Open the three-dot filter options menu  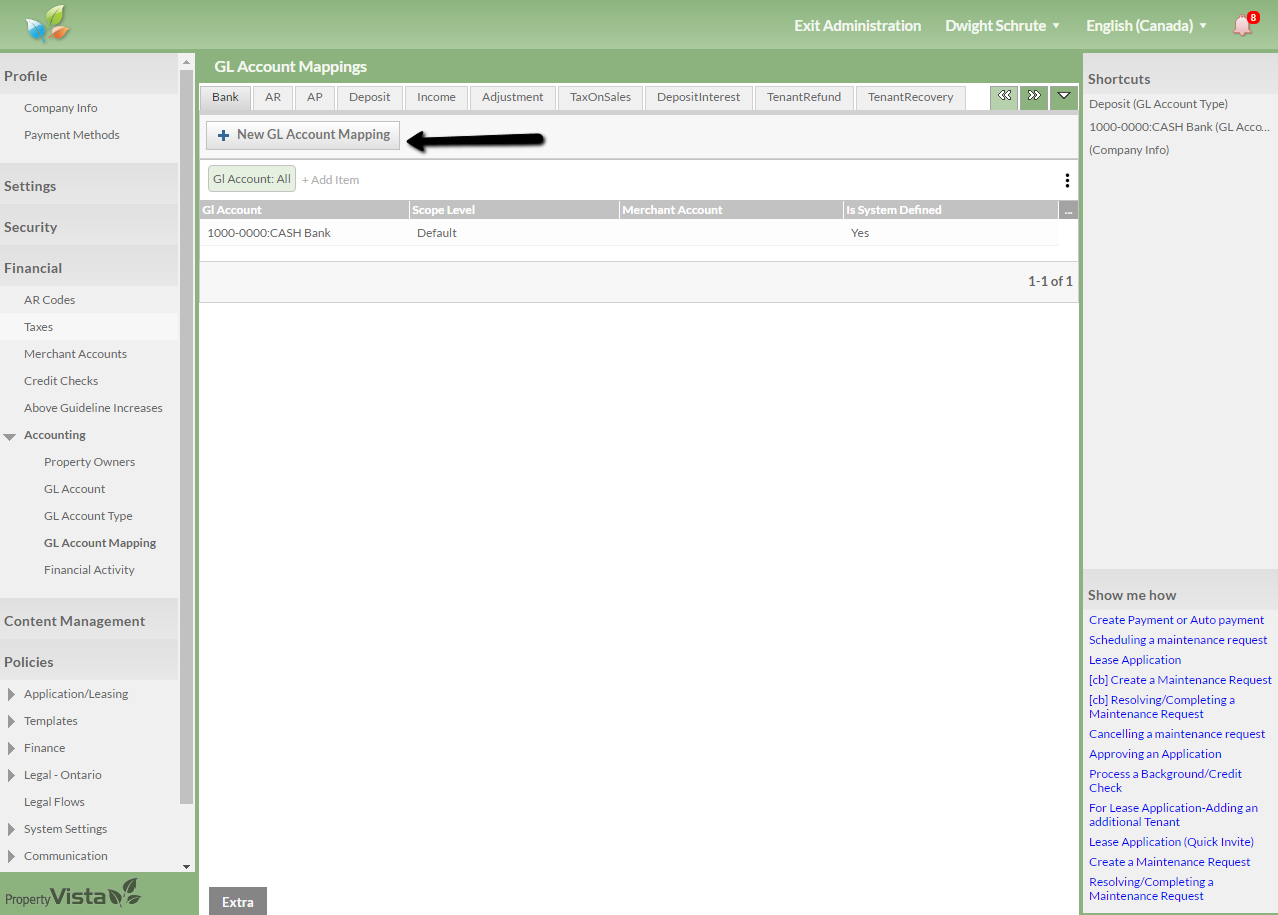[x=1066, y=180]
